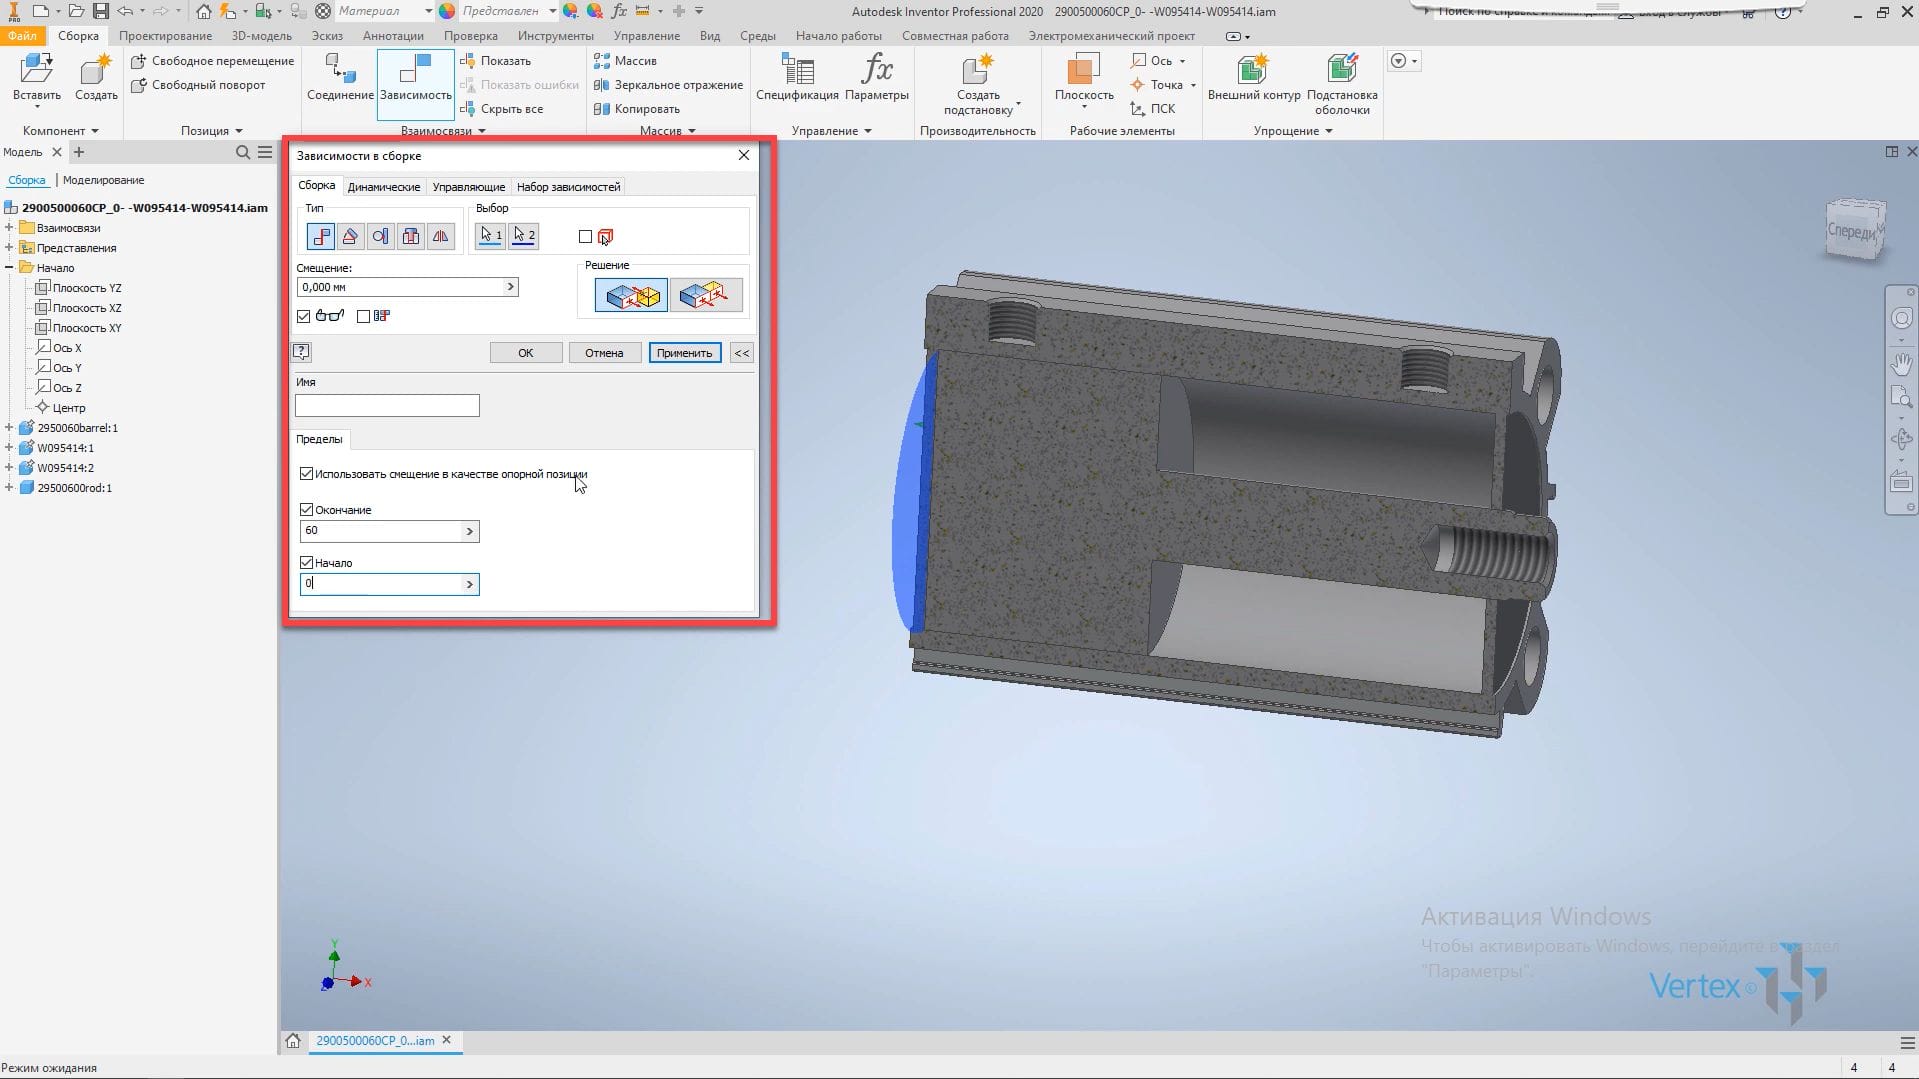
Task: Open Окончание value arrow menu
Action: coord(469,531)
